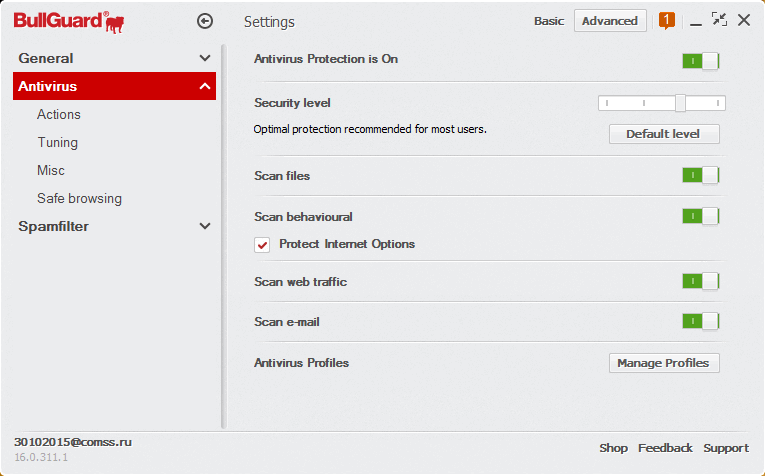Click 'Optimal protection recommended for most users.' text
The image size is (765, 476).
(370, 129)
